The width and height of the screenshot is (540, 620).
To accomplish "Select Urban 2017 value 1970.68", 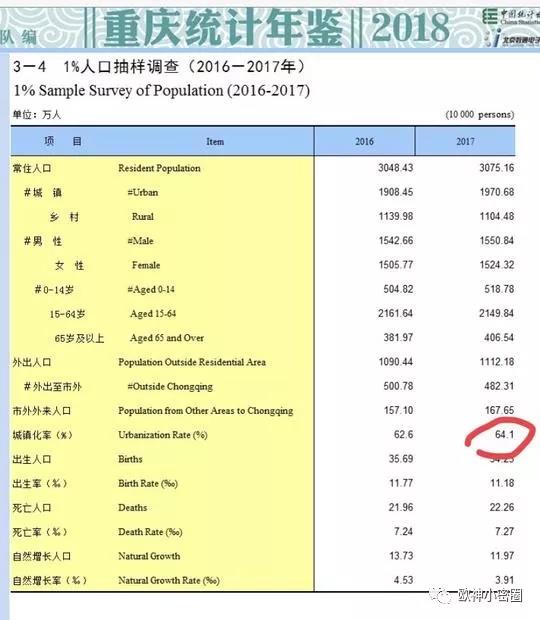I will [x=497, y=192].
